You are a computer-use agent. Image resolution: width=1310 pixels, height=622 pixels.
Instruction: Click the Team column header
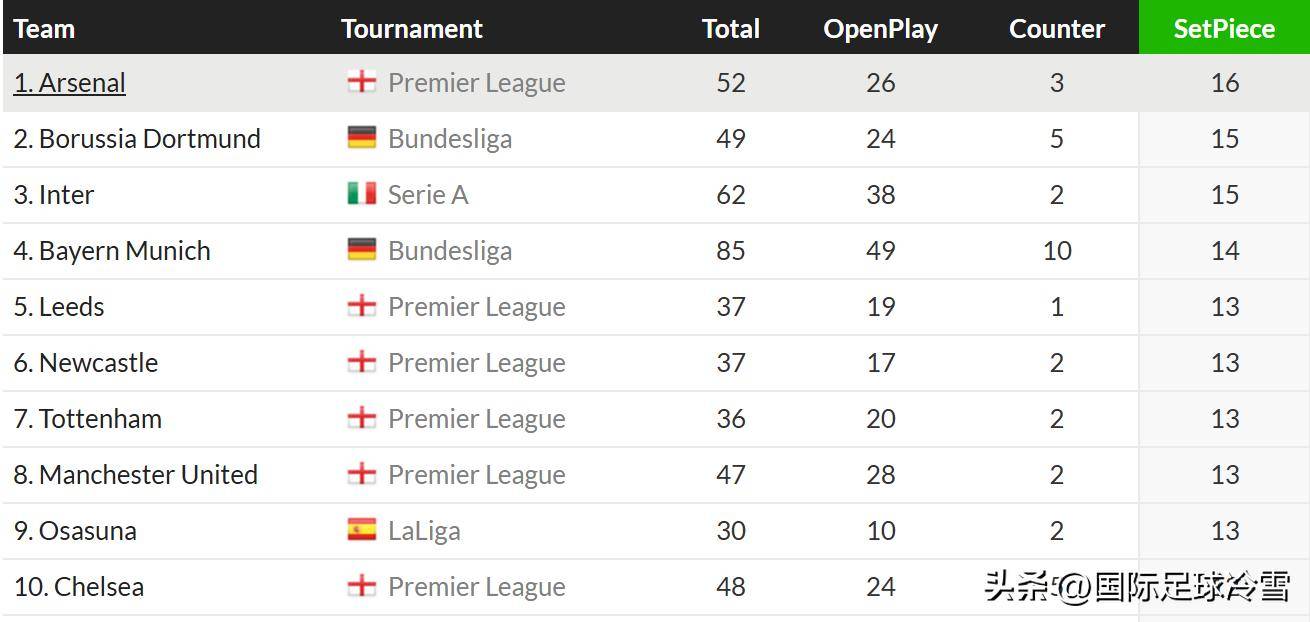pyautogui.click(x=45, y=28)
